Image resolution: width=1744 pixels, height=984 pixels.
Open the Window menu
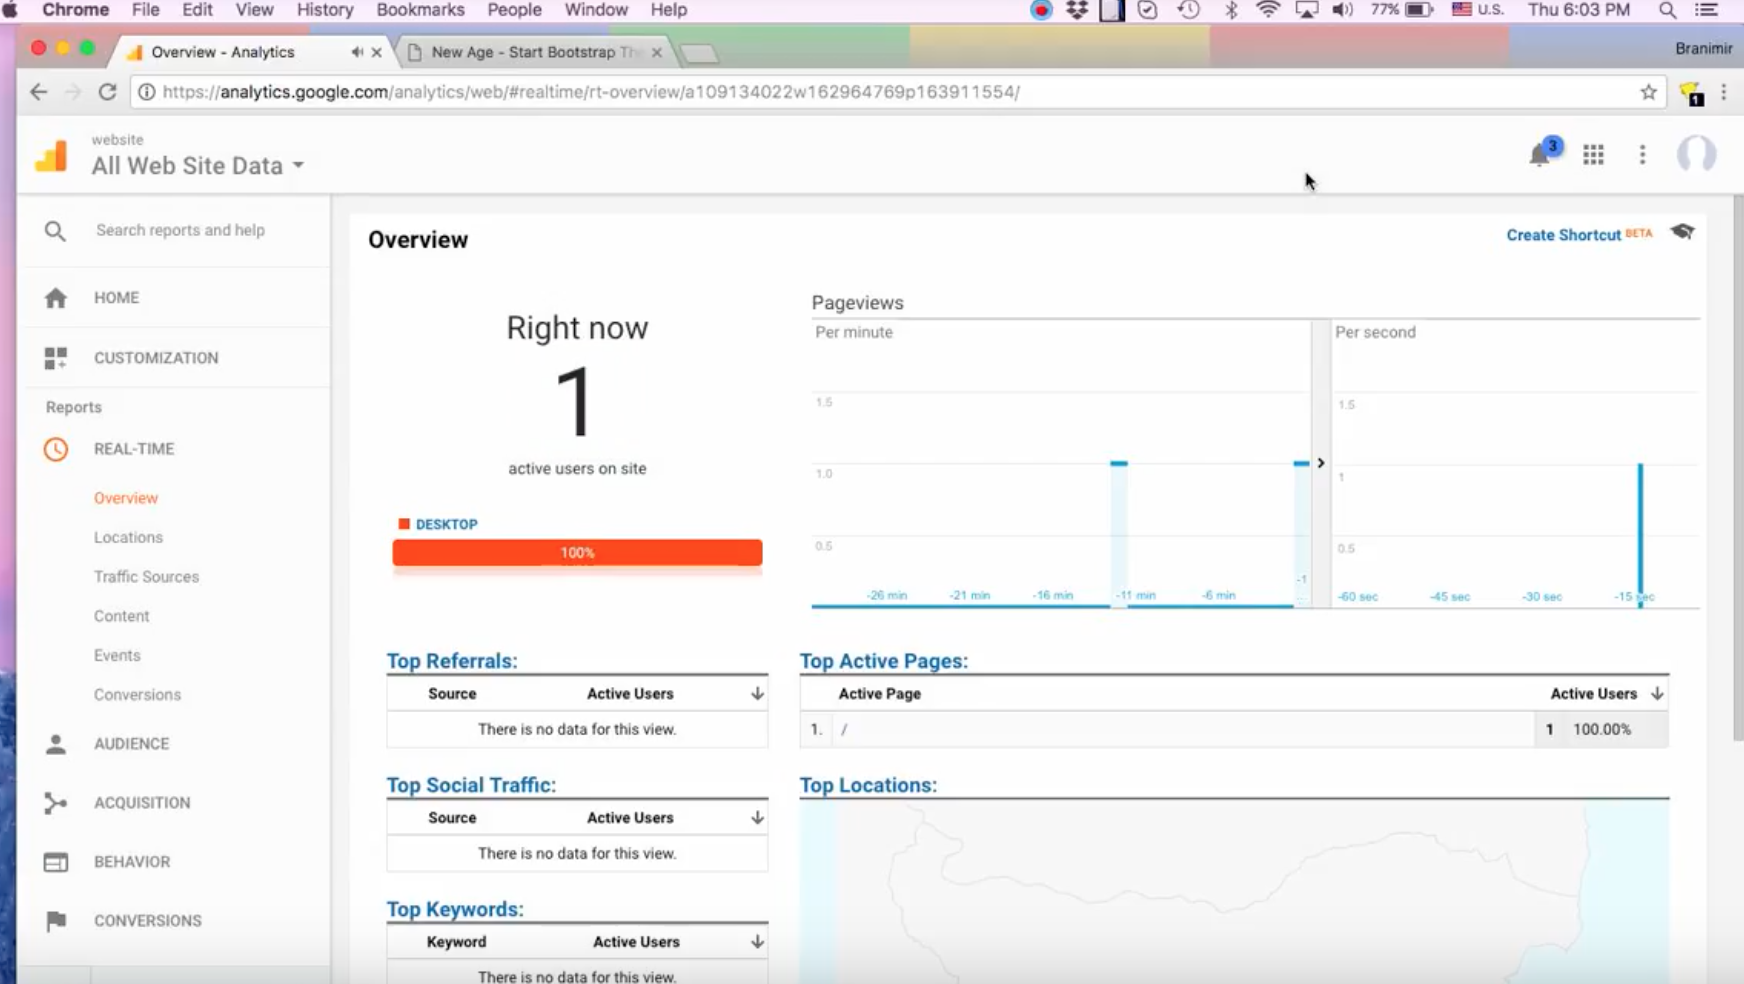596,10
